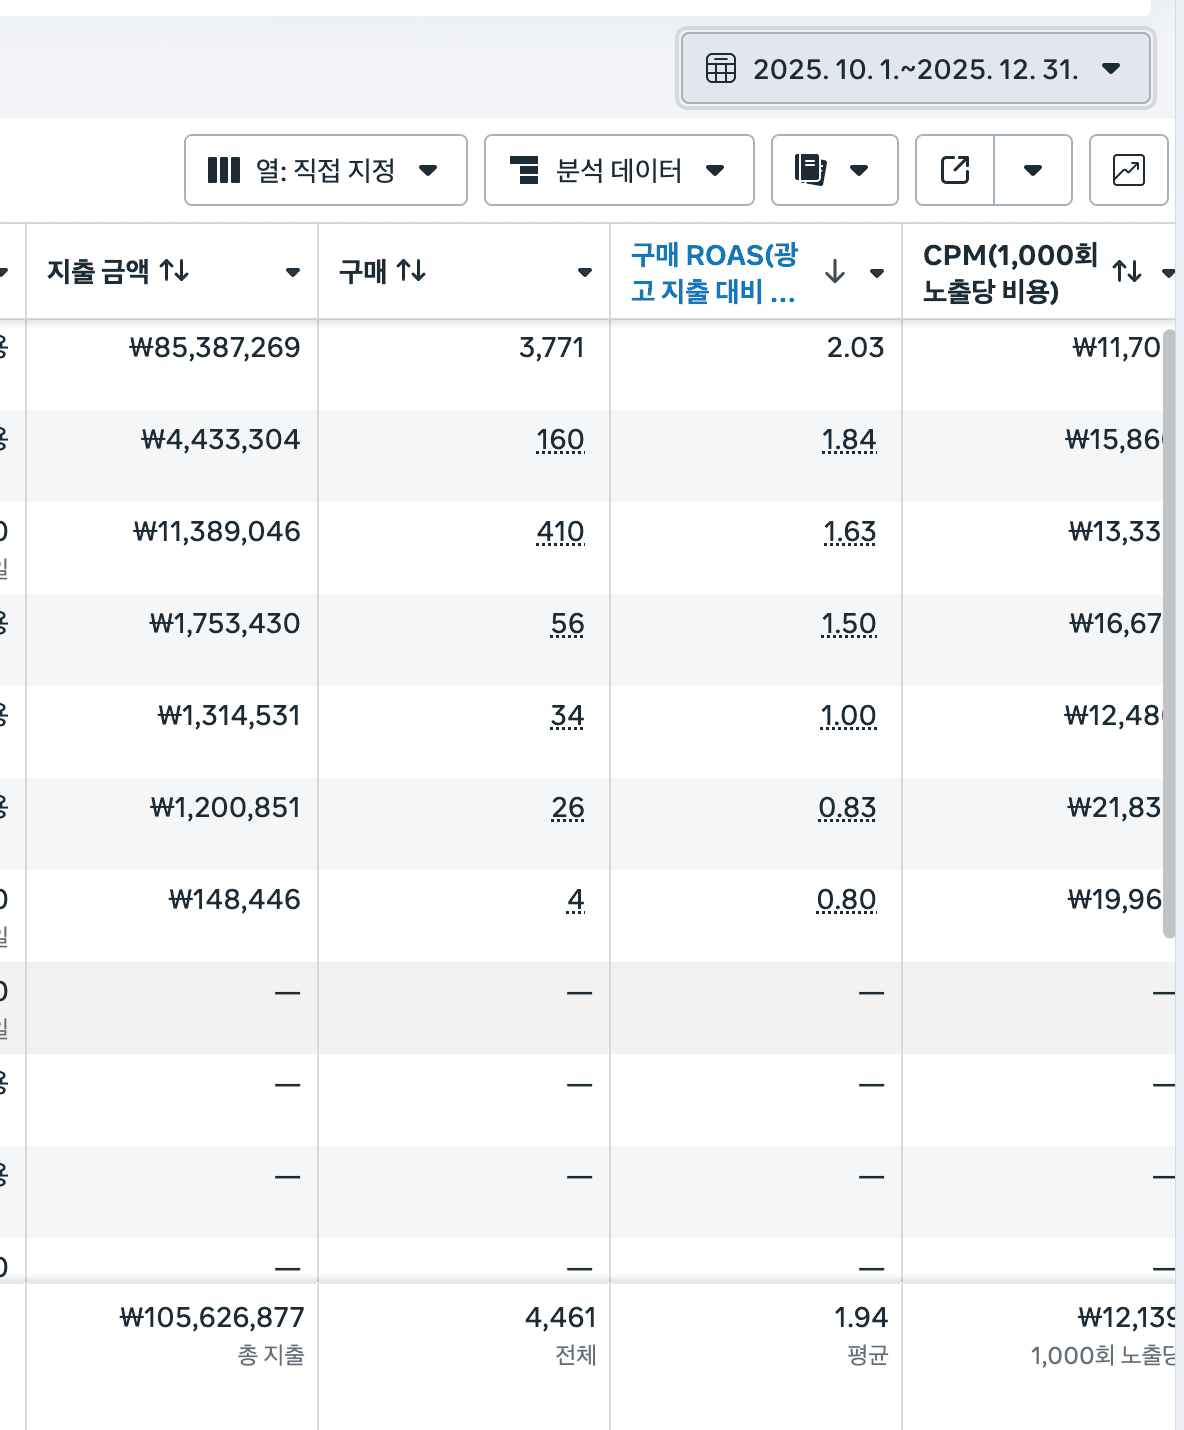Click the 56 purchases value
1184x1430 pixels.
[567, 624]
